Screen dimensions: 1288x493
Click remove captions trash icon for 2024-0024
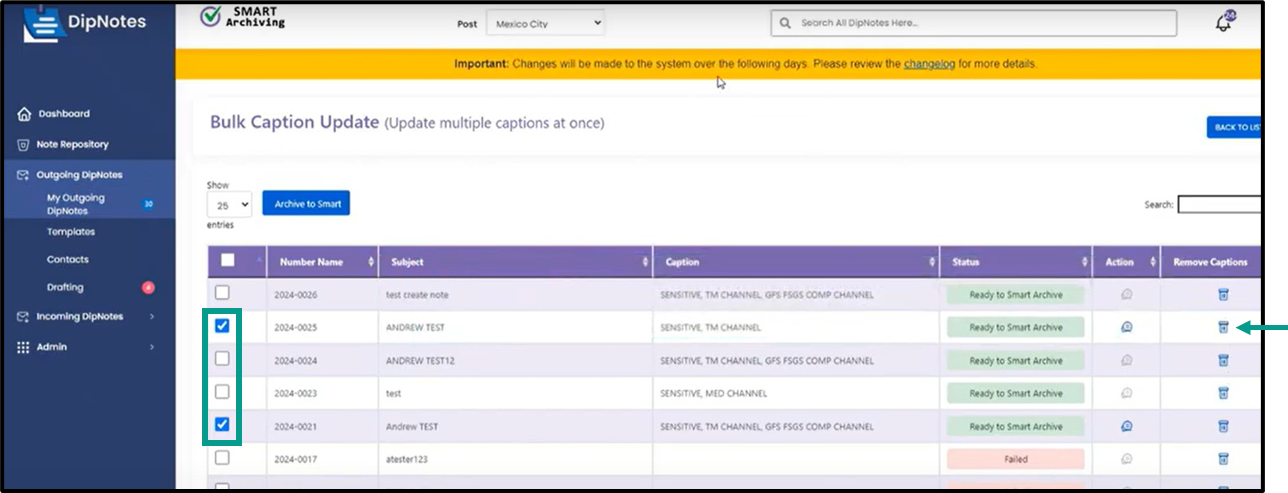pyautogui.click(x=1223, y=360)
